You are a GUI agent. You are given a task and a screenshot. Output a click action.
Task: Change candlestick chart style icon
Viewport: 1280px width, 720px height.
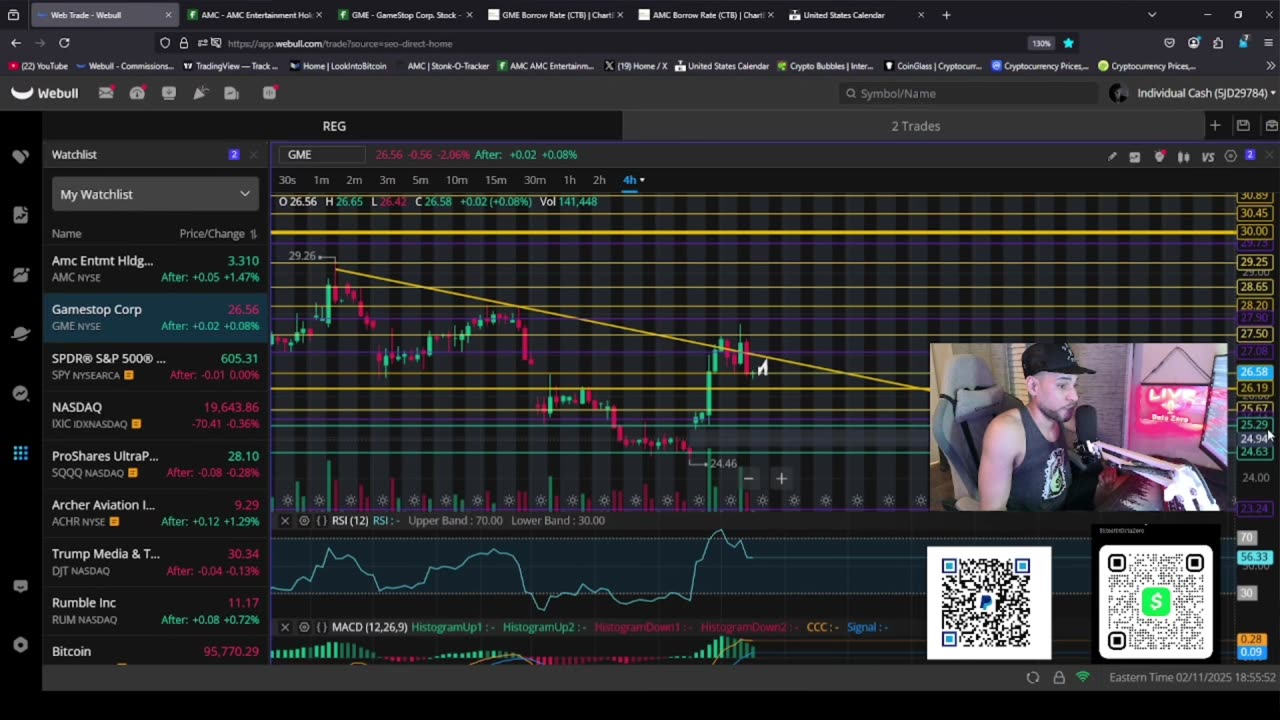point(1184,156)
